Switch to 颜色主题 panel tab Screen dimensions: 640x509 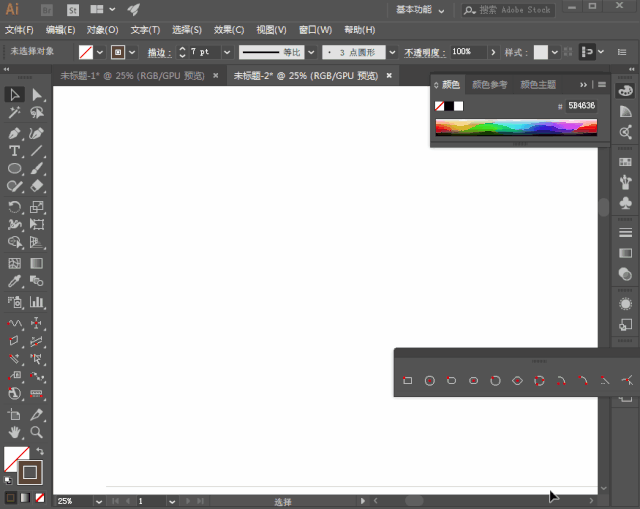click(538, 85)
